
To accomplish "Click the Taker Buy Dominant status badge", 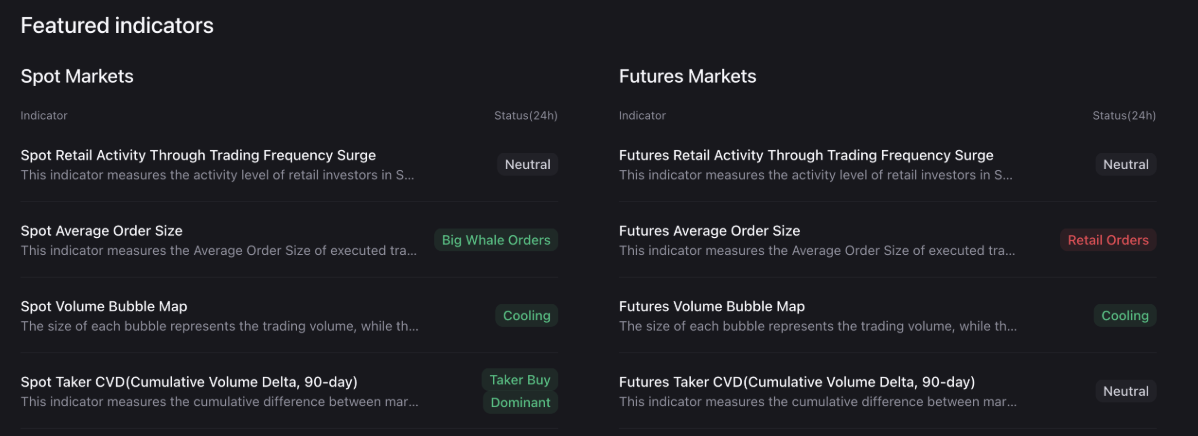I will [520, 391].
